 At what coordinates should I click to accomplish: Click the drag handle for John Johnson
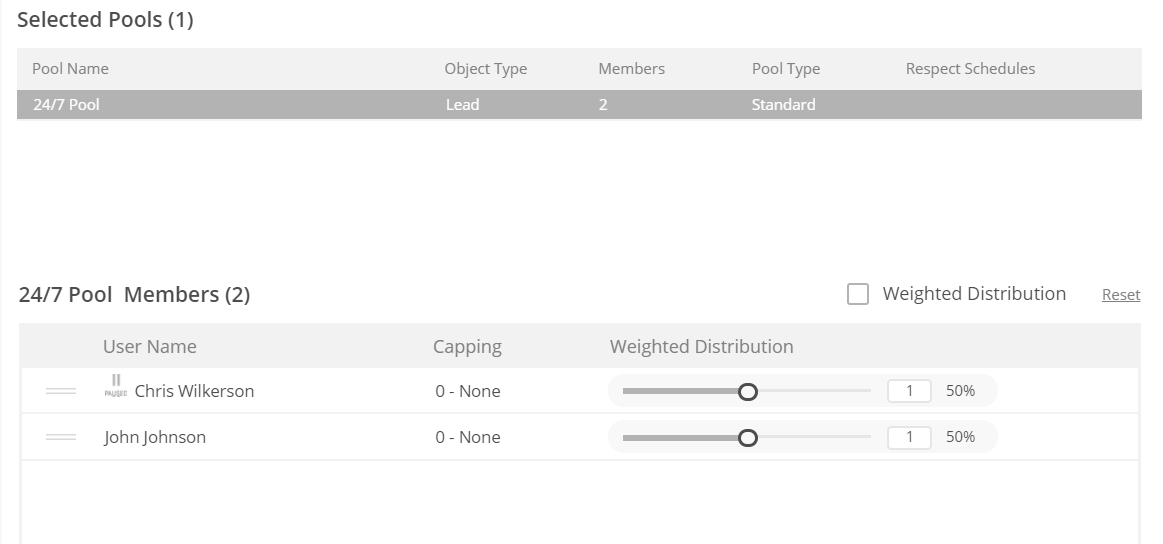click(61, 437)
